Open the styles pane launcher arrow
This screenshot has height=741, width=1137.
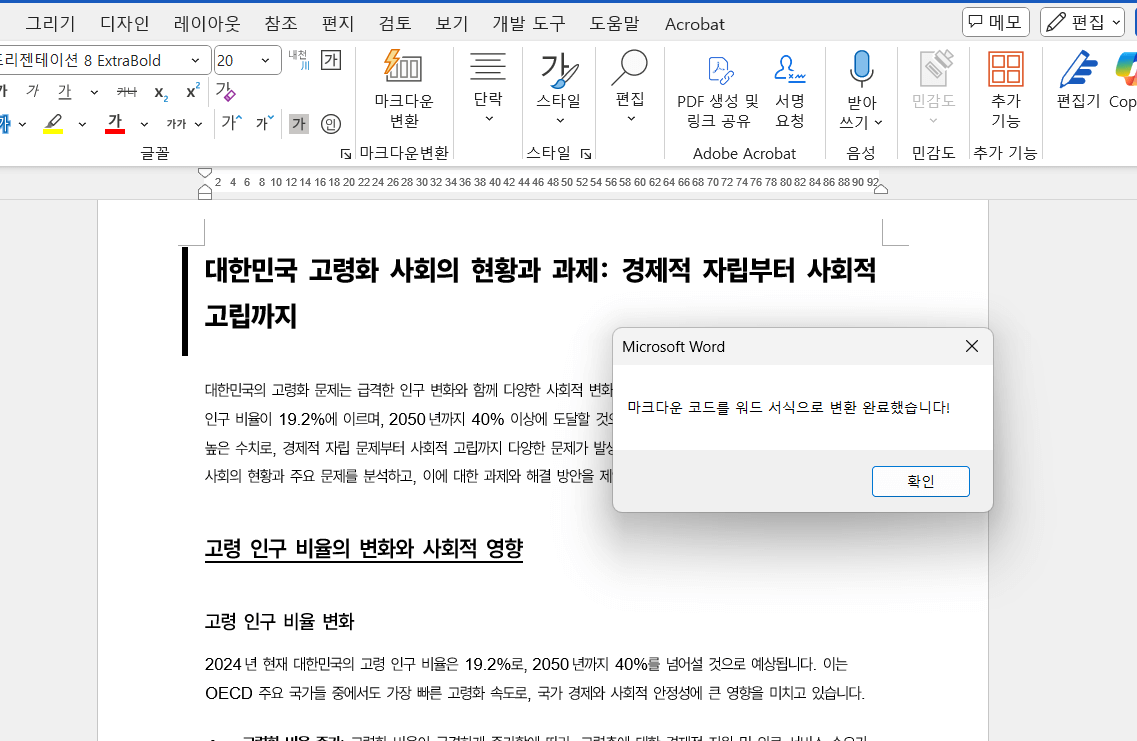point(586,154)
